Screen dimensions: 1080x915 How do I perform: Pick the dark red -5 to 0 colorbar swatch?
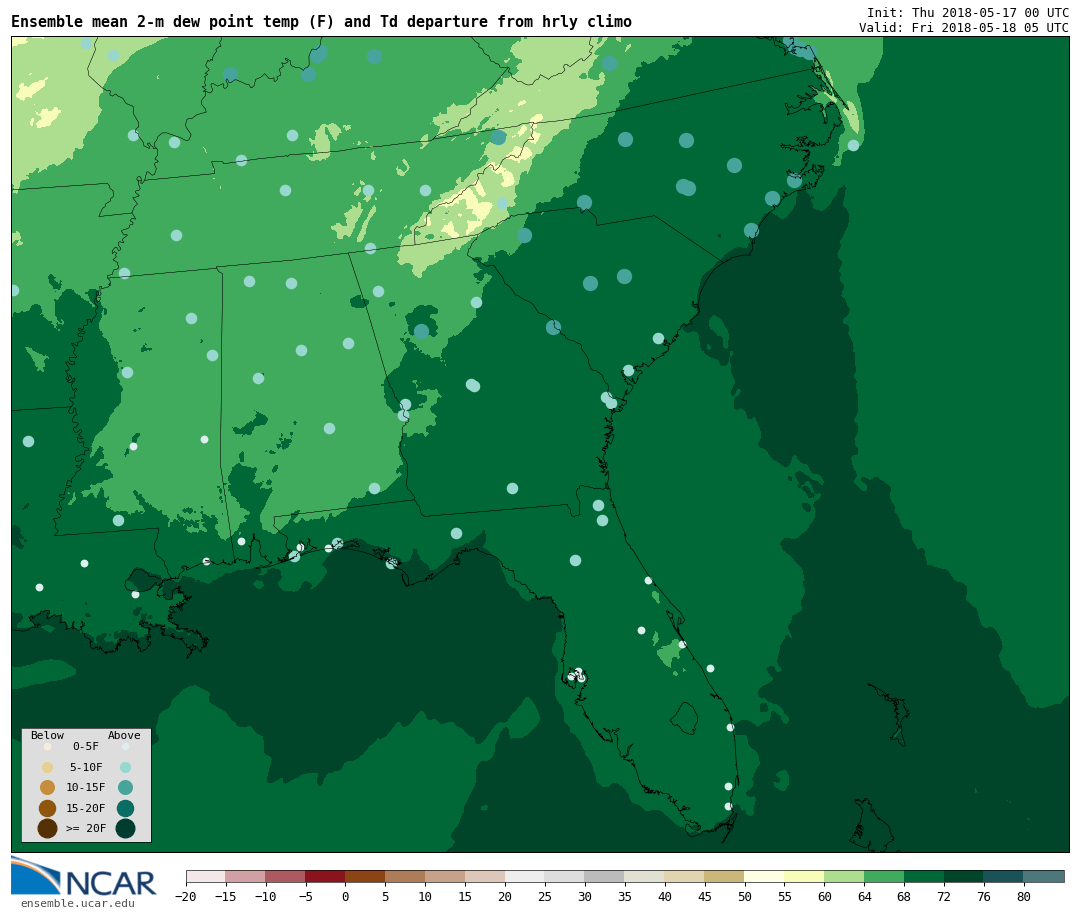(326, 876)
